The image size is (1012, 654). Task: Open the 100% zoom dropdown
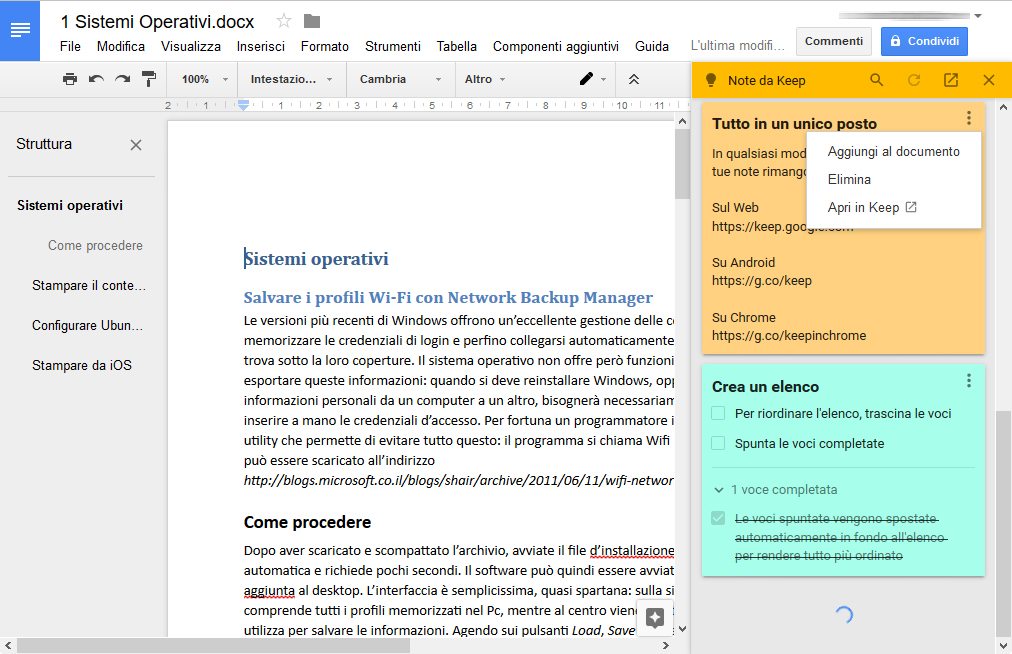click(204, 79)
